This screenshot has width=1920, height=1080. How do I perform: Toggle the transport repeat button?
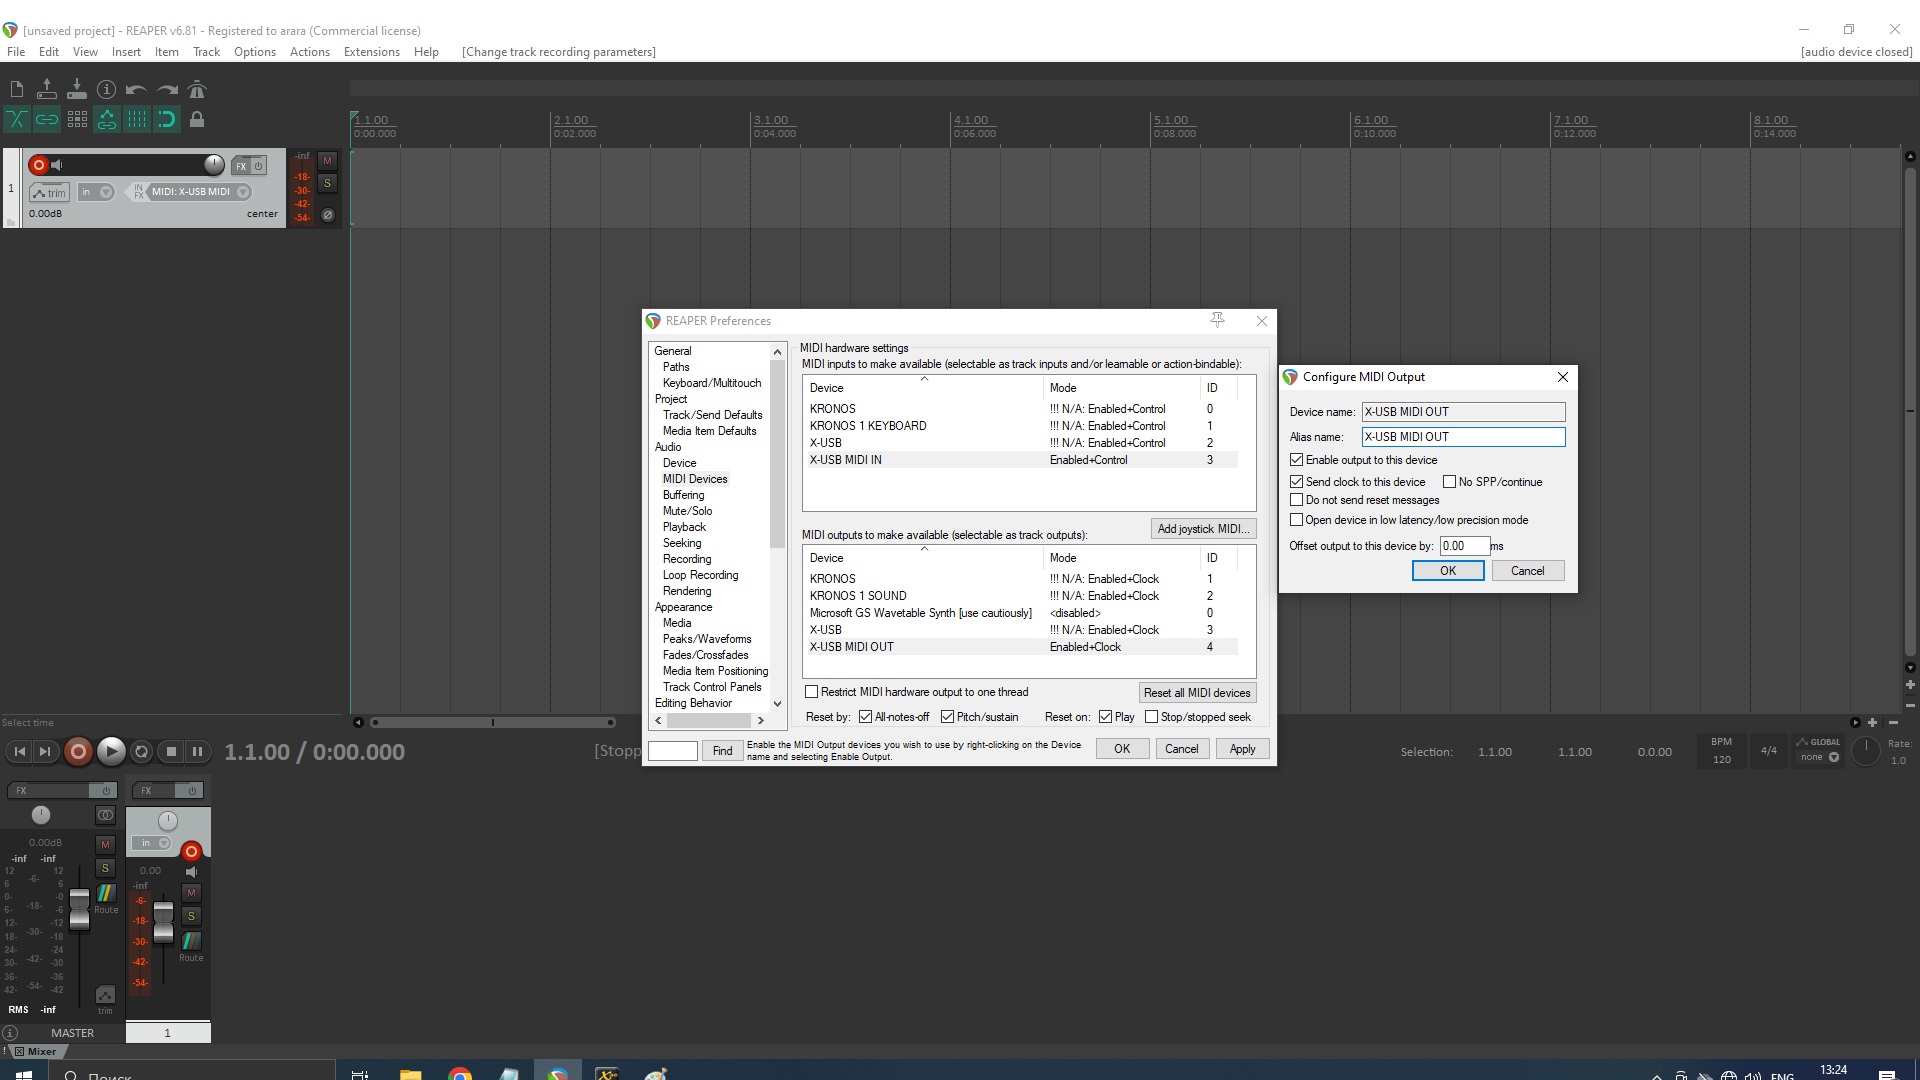142,752
